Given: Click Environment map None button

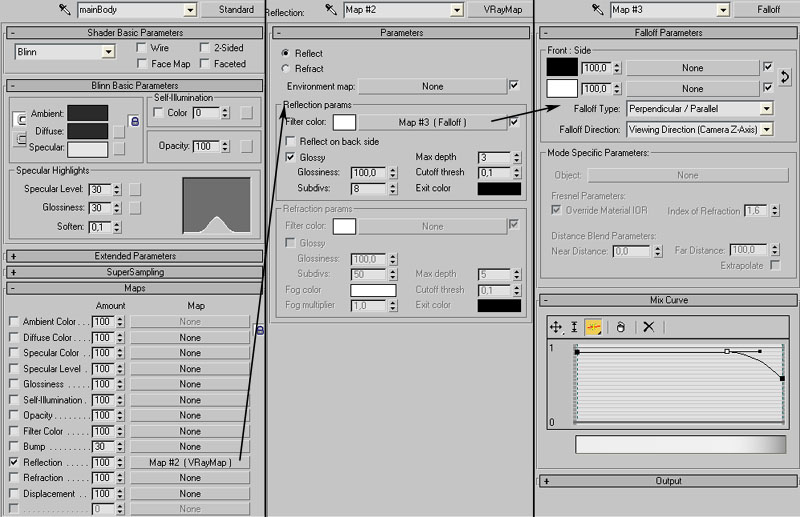Looking at the screenshot, I should coord(432,86).
